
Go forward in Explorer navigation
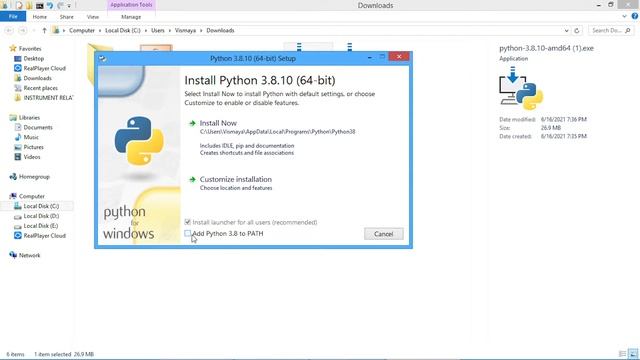point(23,31)
